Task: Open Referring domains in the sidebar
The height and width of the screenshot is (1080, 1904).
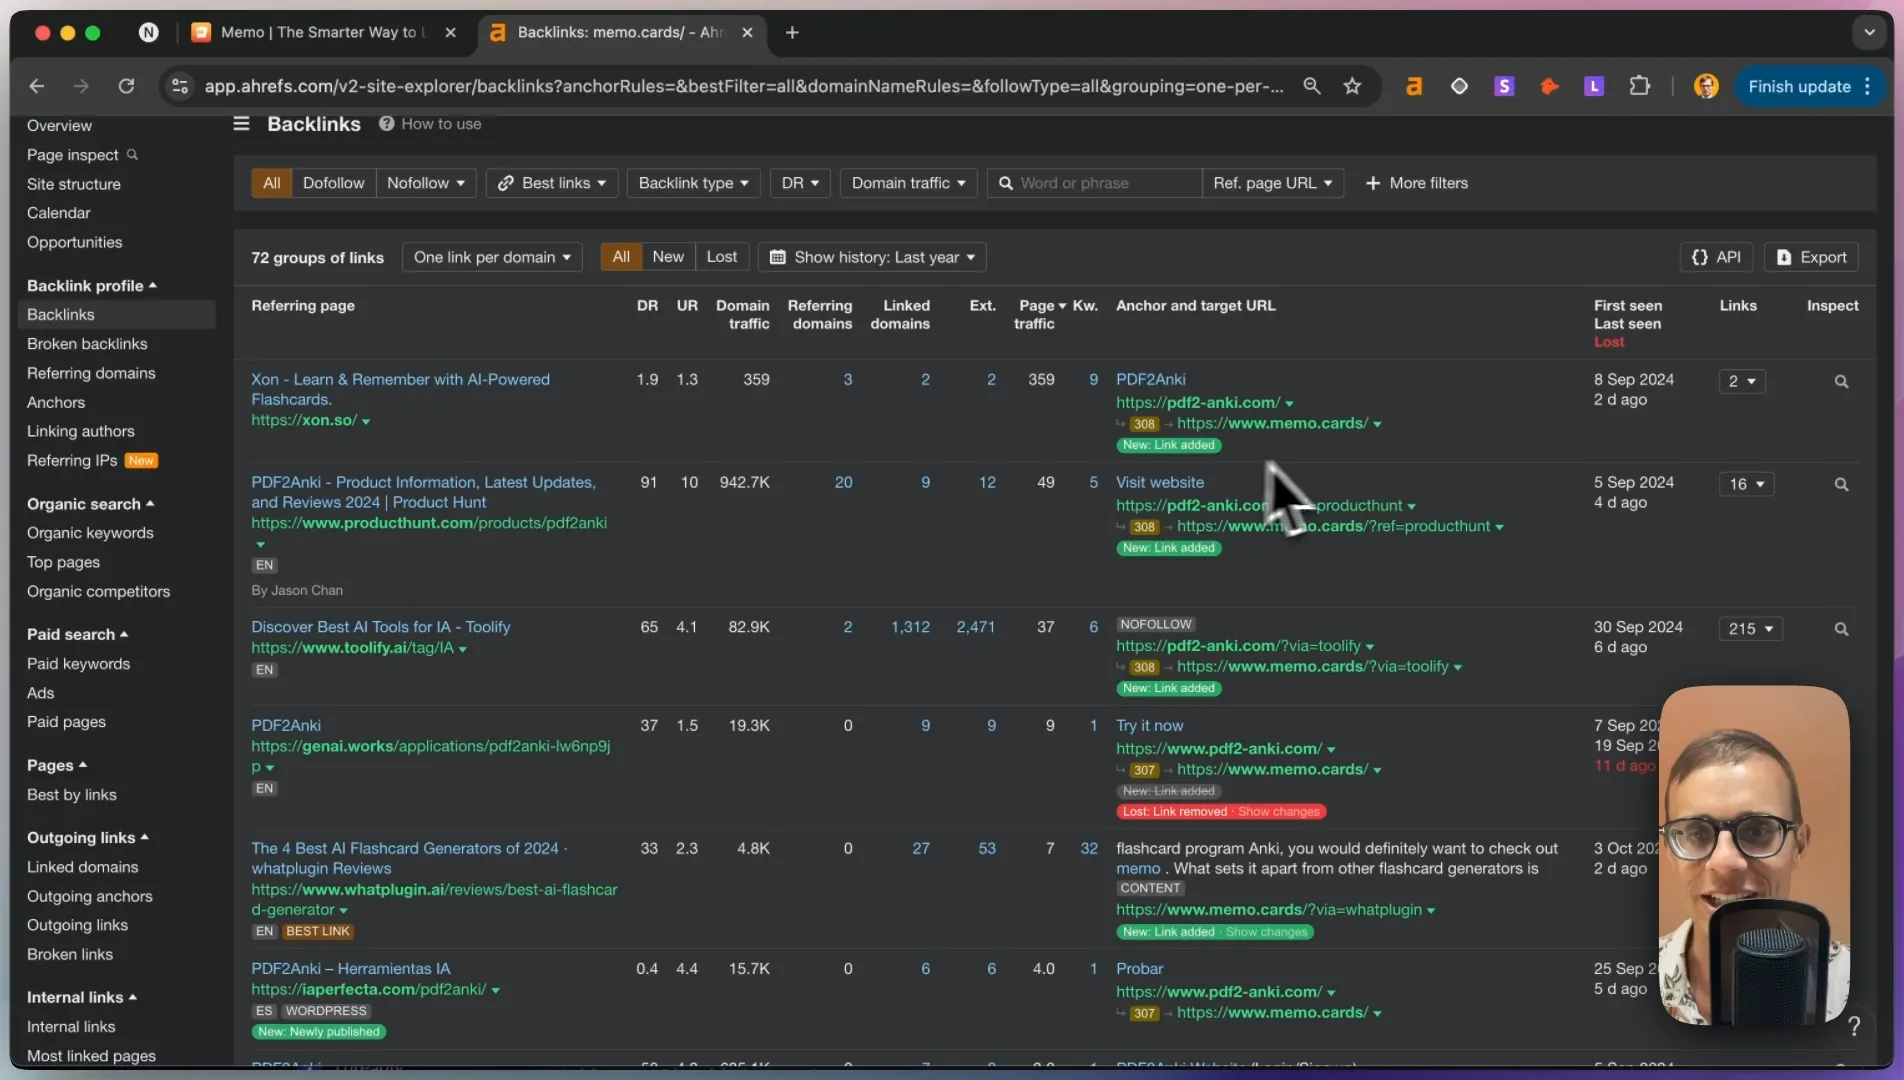Action: (91, 373)
